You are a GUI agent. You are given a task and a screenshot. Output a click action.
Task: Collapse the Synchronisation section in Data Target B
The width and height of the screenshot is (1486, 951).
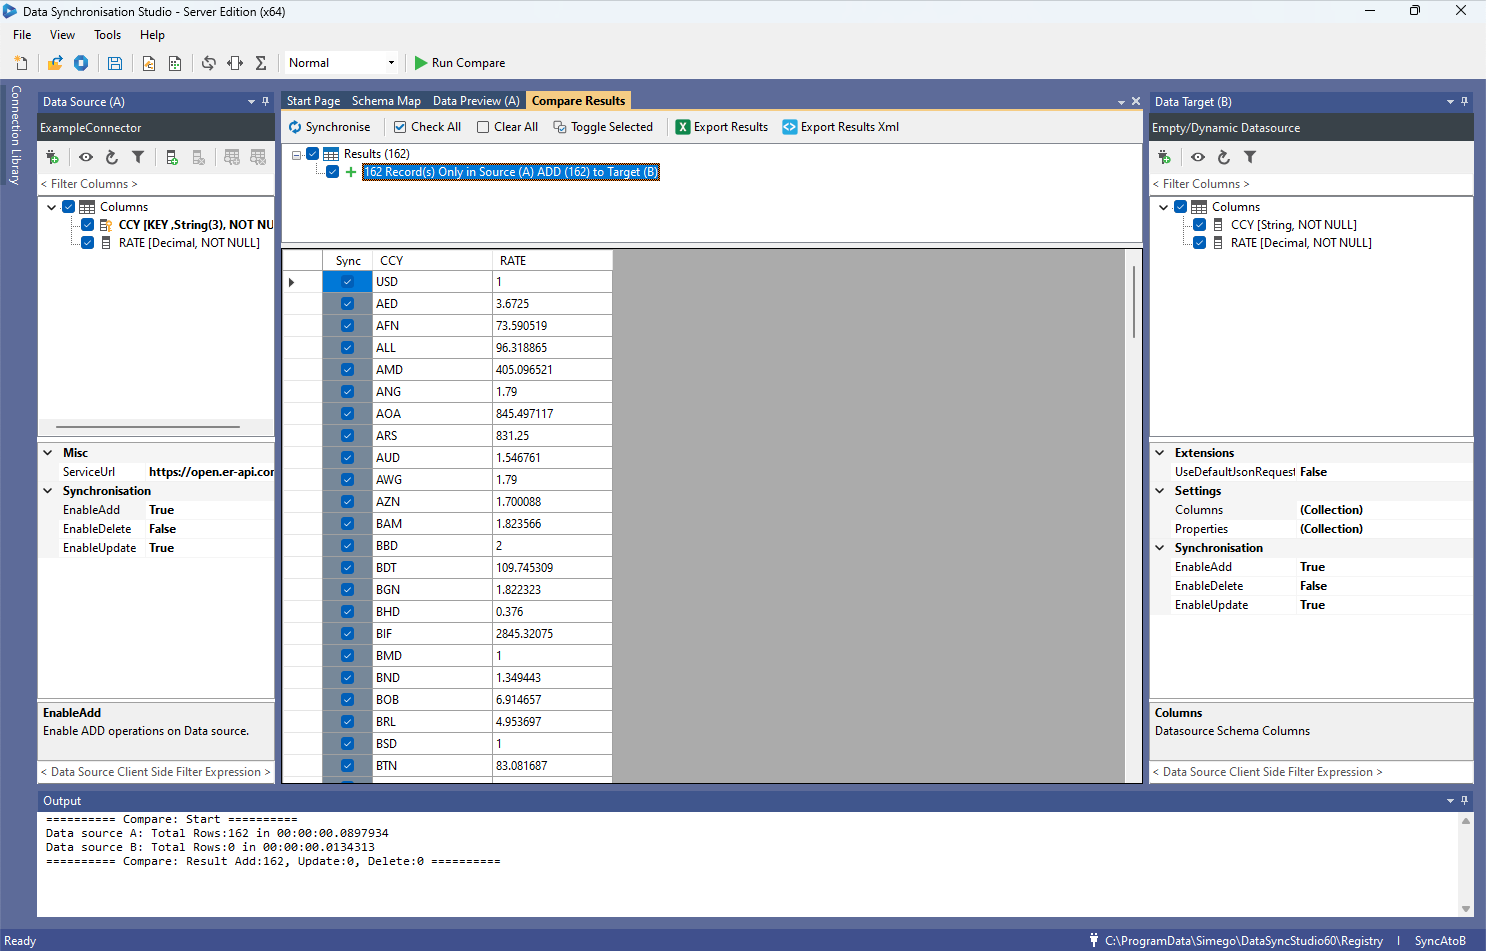pyautogui.click(x=1160, y=547)
